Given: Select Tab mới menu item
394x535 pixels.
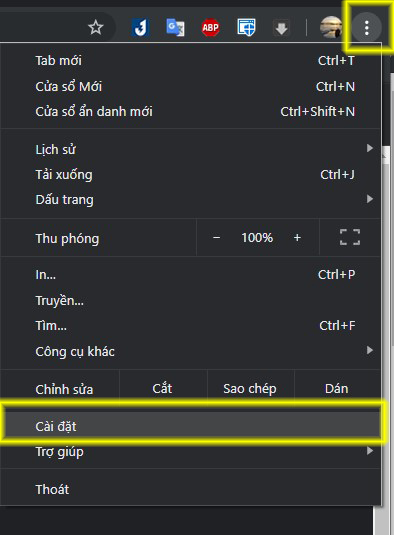Looking at the screenshot, I should click(x=190, y=61).
